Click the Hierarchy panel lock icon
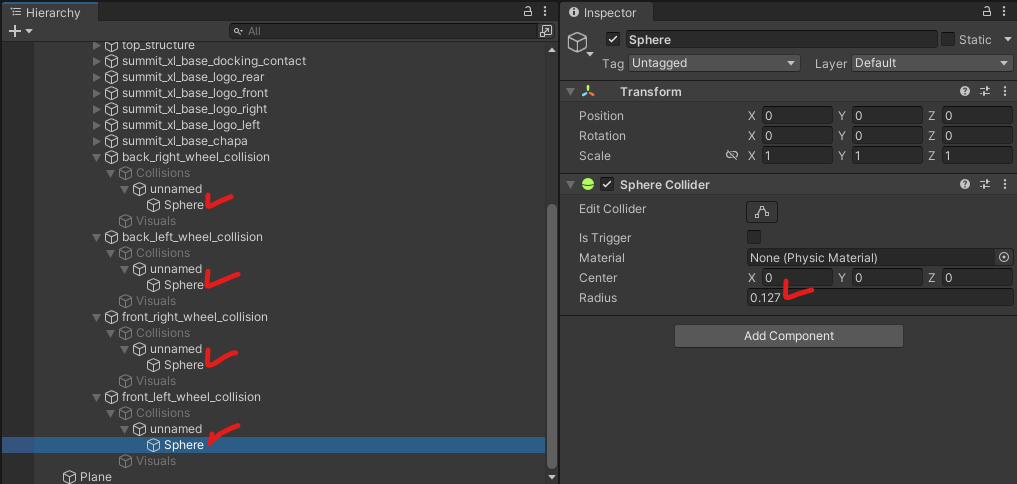 [528, 11]
